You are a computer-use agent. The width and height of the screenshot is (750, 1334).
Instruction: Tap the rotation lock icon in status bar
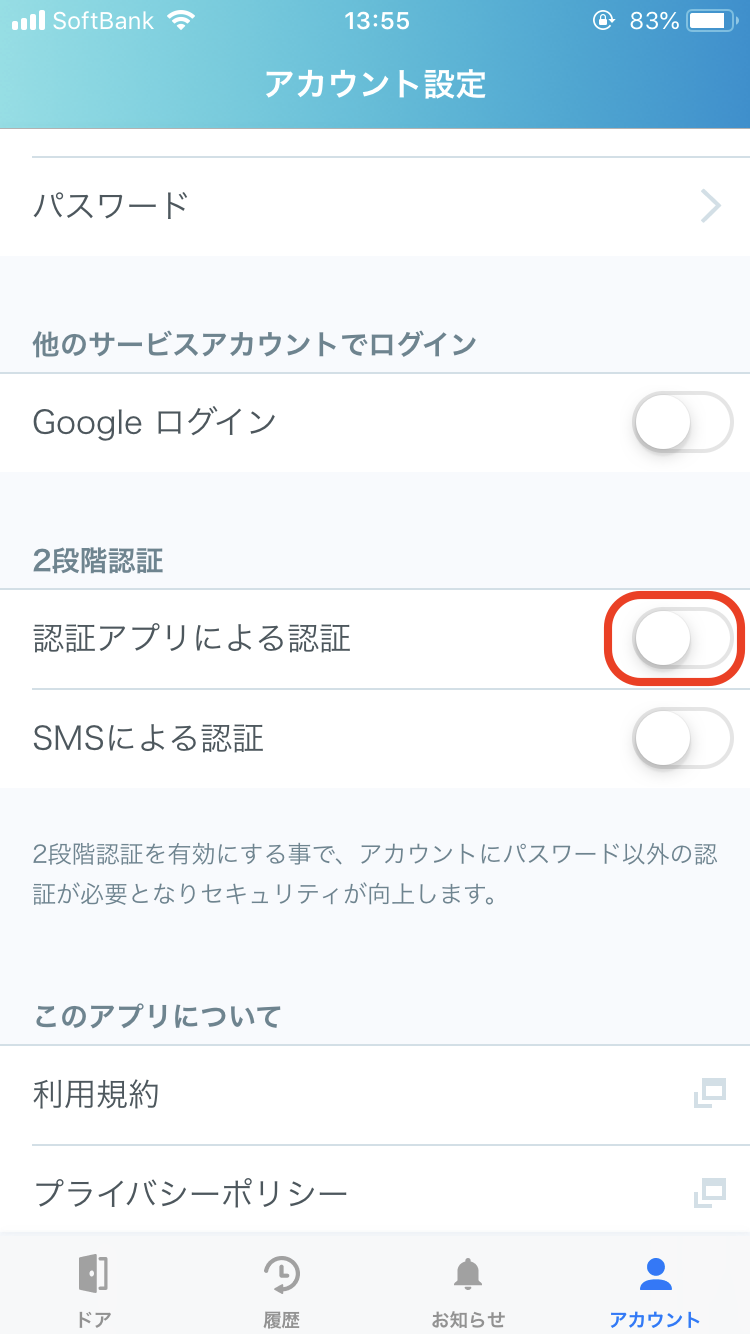tap(603, 20)
